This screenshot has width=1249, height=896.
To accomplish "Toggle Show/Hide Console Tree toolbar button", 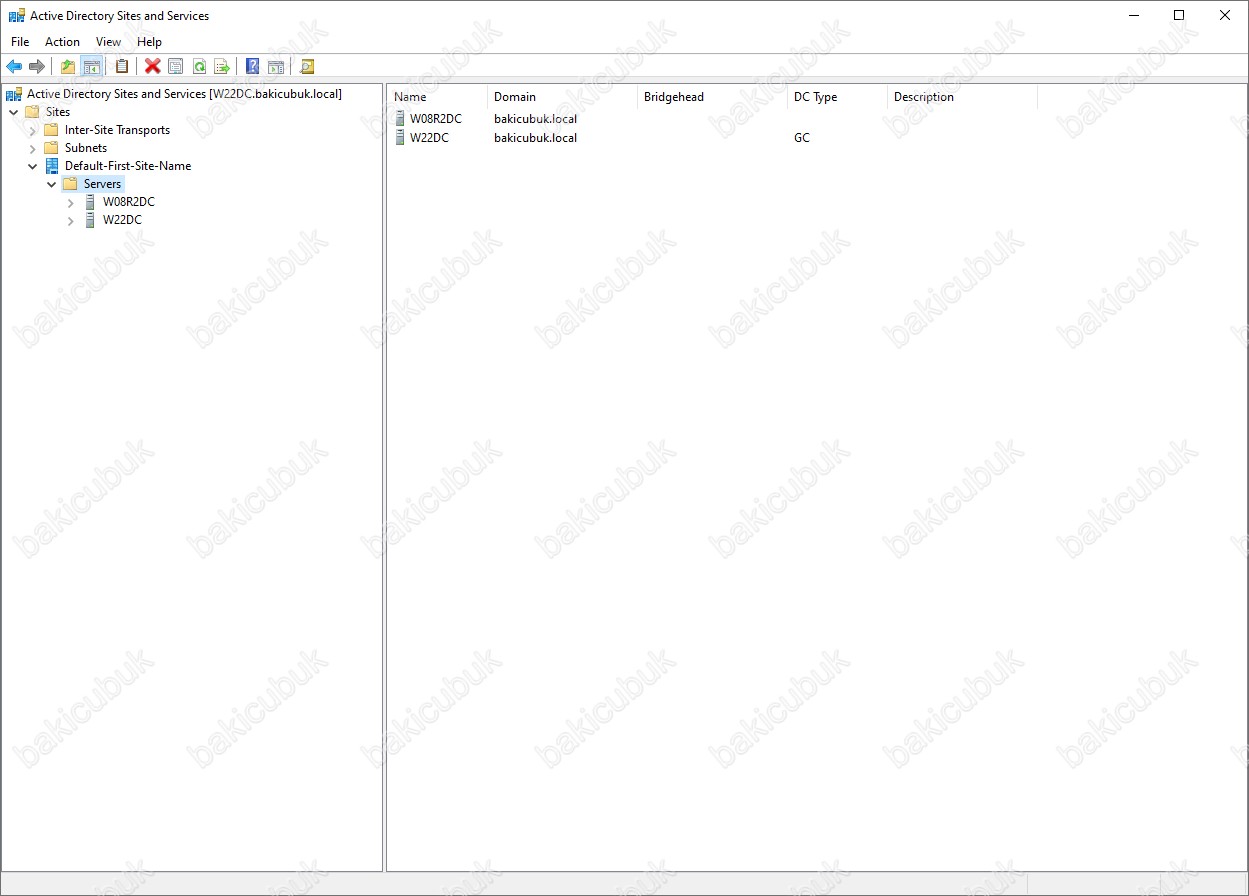I will pyautogui.click(x=91, y=67).
